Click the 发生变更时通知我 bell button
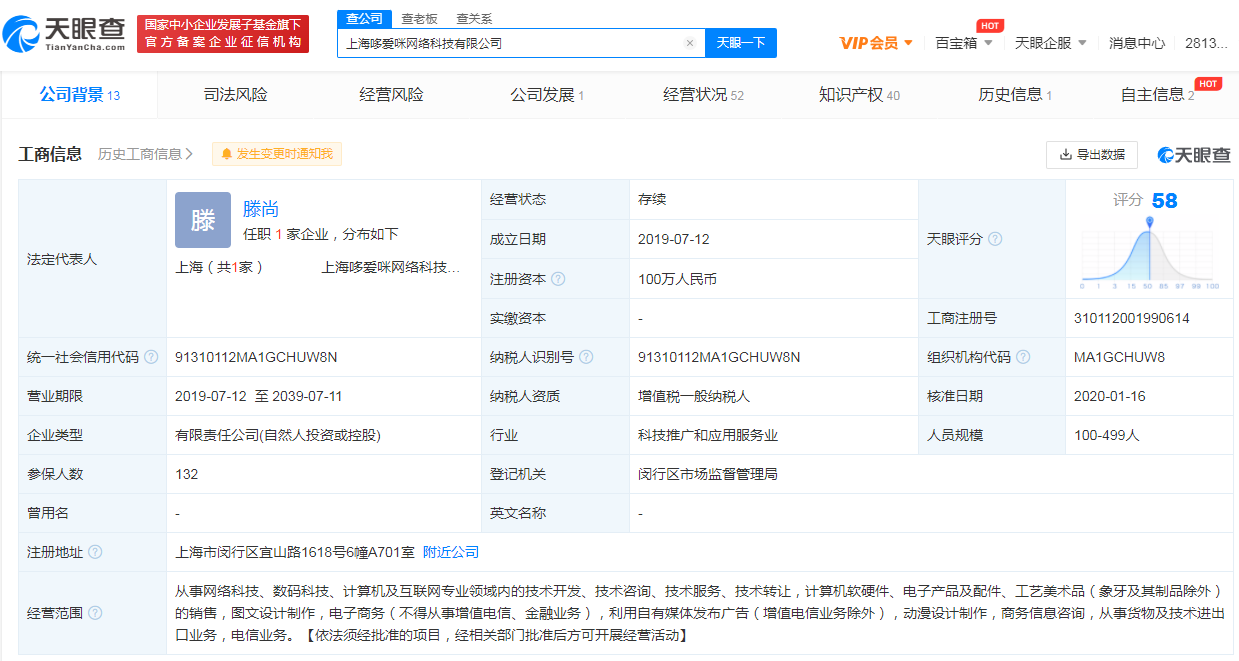1239x661 pixels. pyautogui.click(x=277, y=154)
